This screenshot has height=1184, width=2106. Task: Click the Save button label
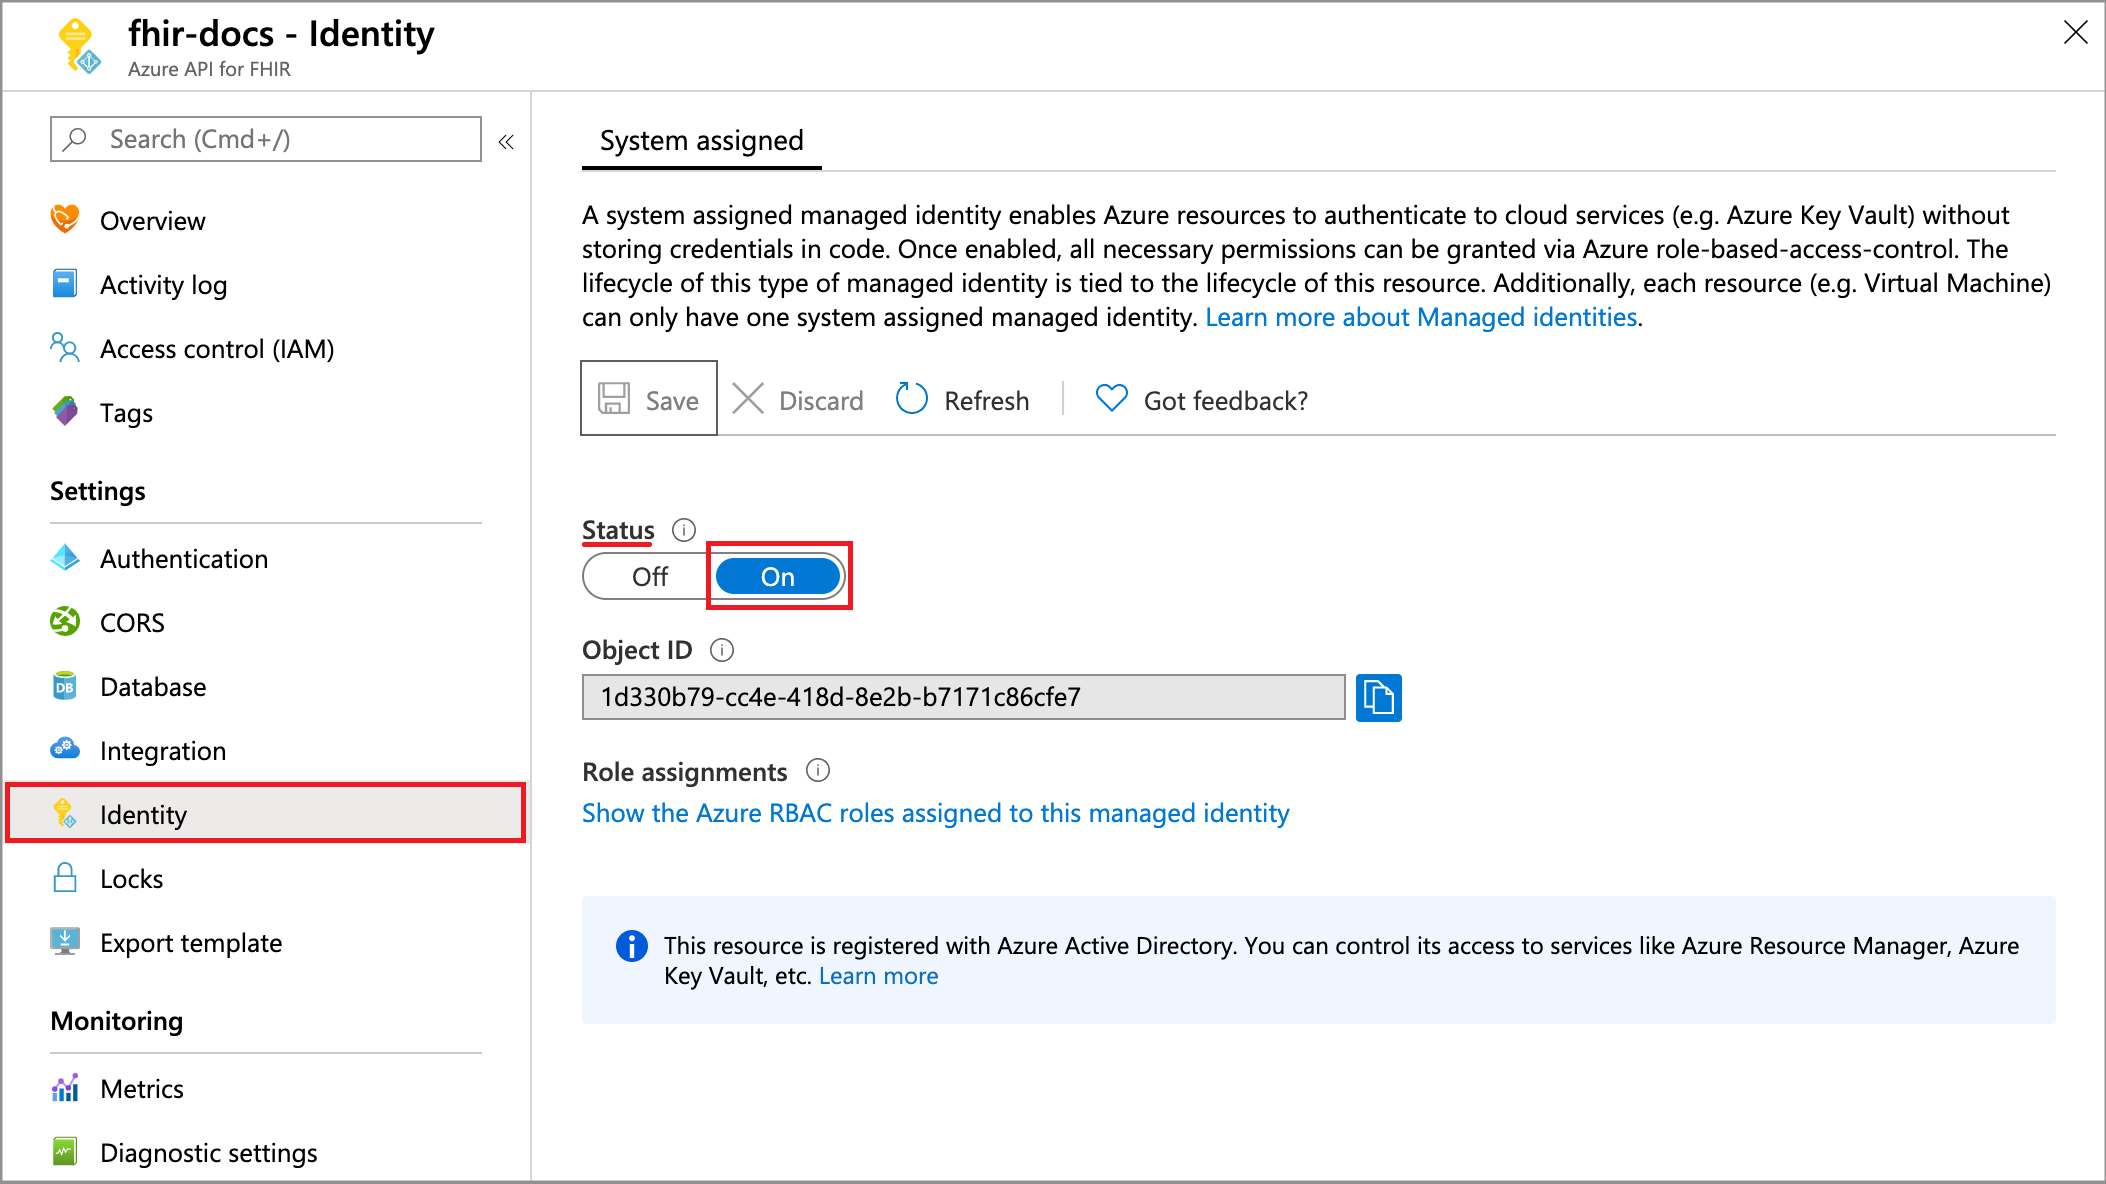[672, 401]
